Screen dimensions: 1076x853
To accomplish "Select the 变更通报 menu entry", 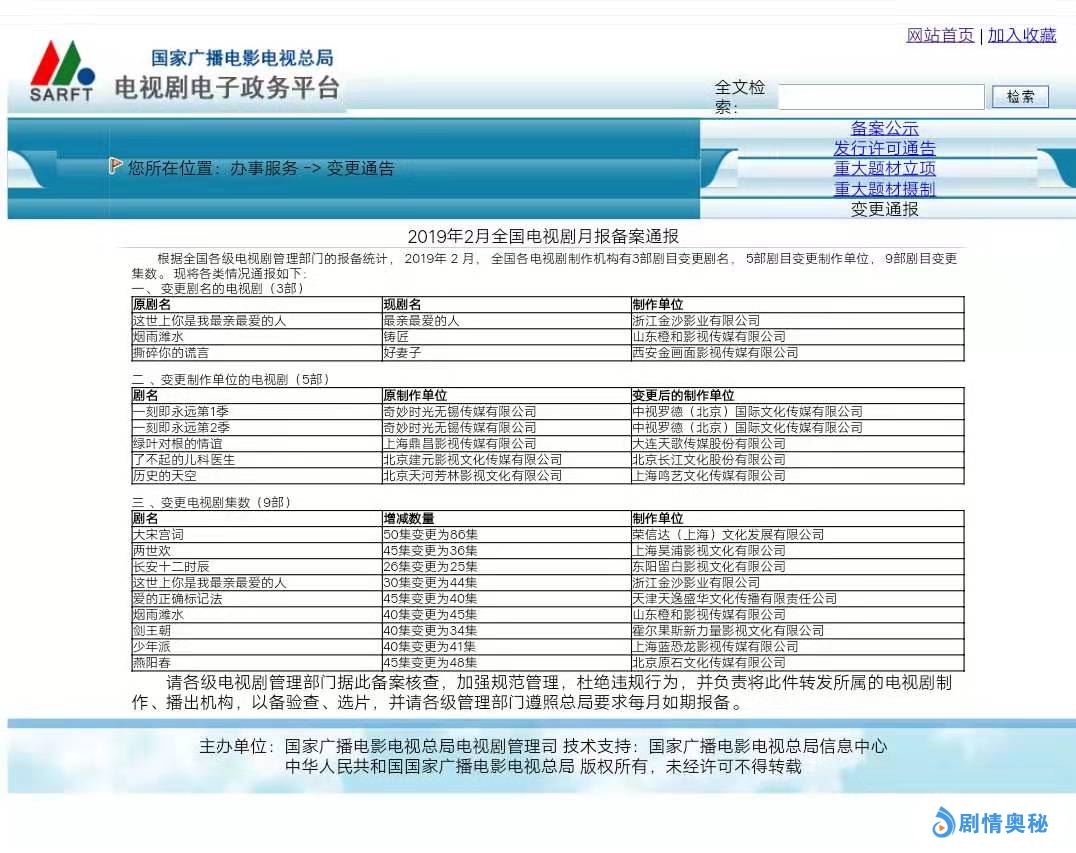I will (884, 209).
